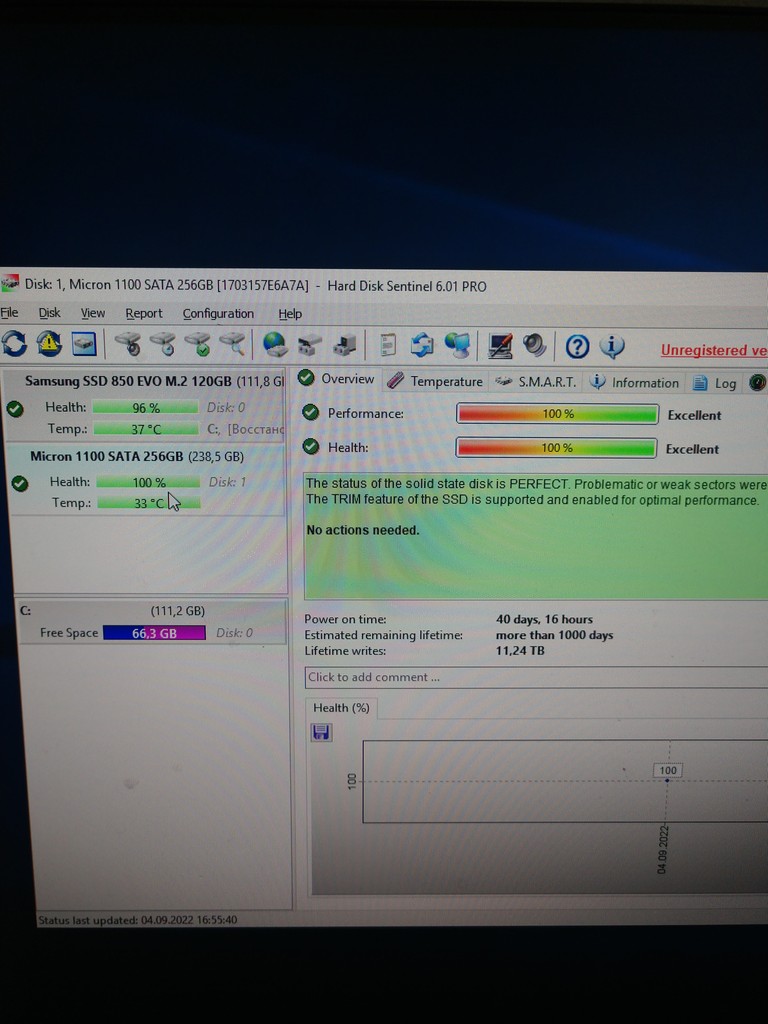The image size is (768, 1024).
Task: Click the disk with magnifier icon
Action: pos(232,344)
